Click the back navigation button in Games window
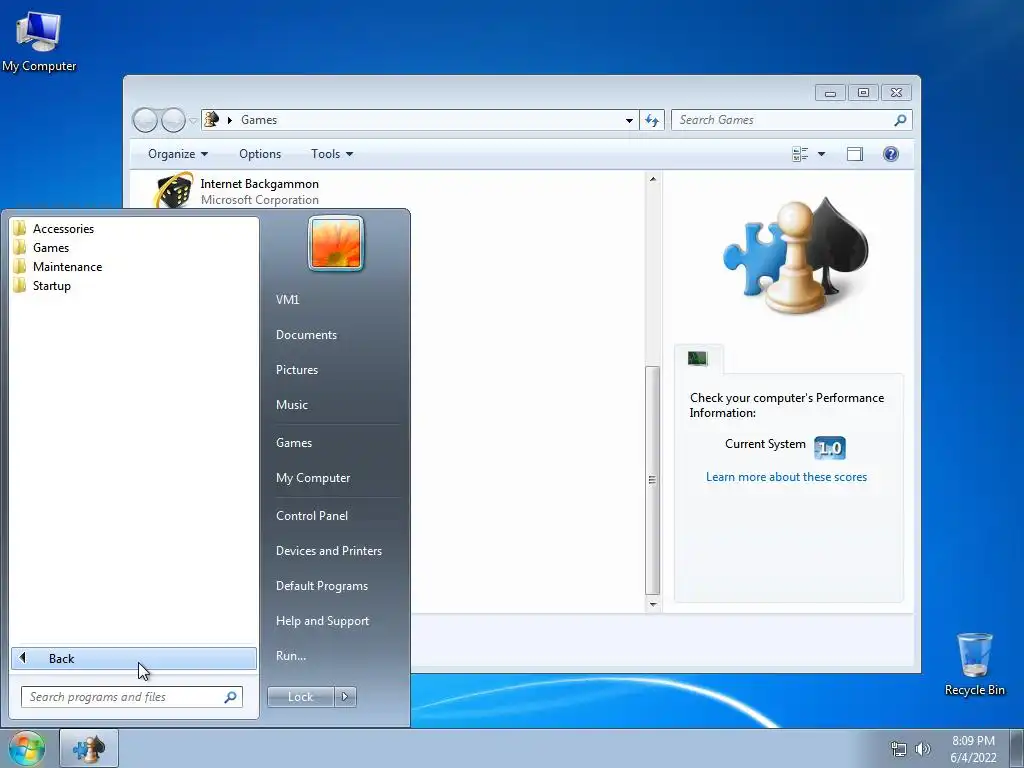Image resolution: width=1024 pixels, height=768 pixels. click(x=145, y=120)
